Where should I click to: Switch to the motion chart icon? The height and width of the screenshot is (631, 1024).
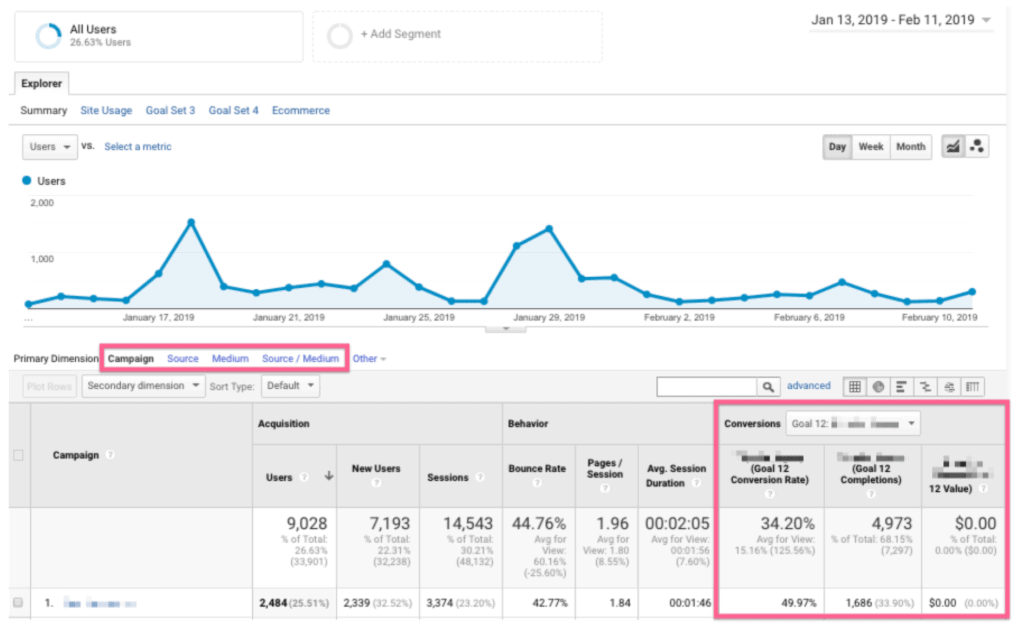click(x=977, y=146)
